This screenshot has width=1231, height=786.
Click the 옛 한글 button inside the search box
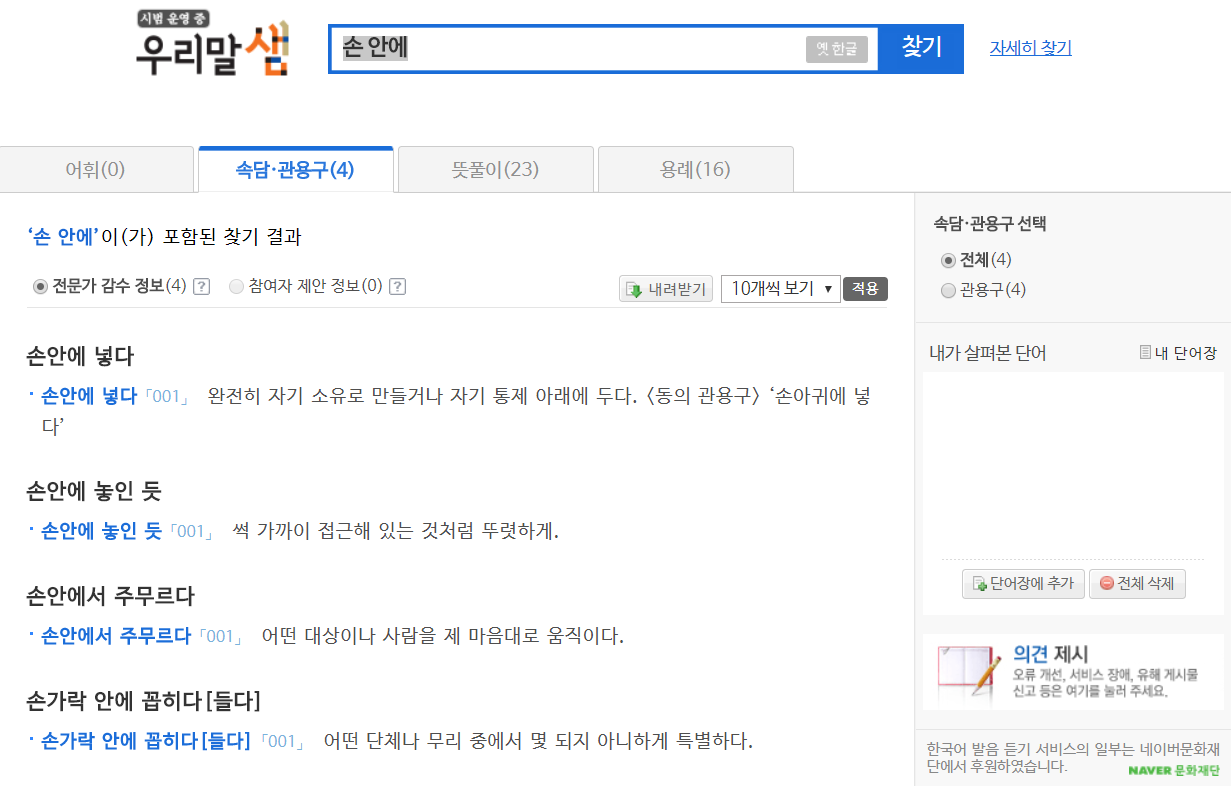click(x=836, y=48)
